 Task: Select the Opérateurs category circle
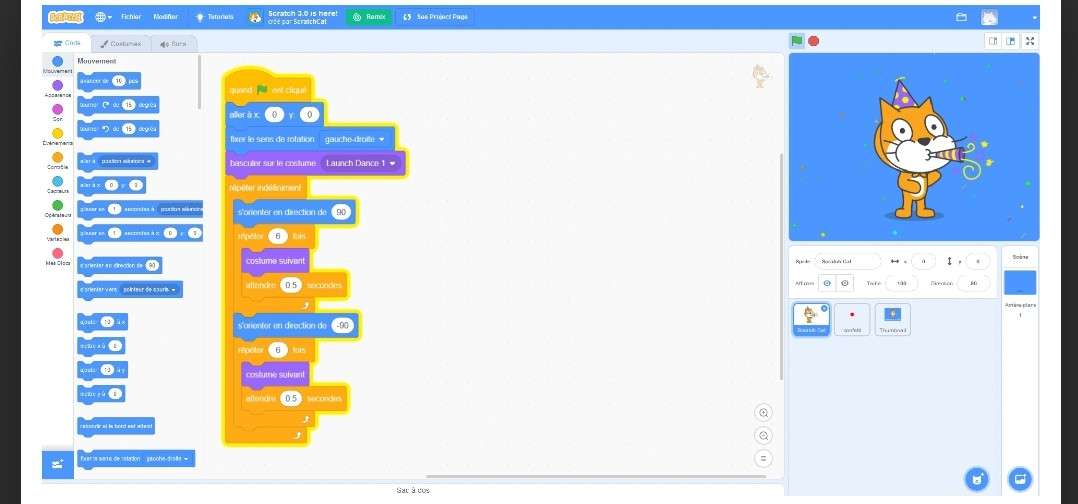58,205
